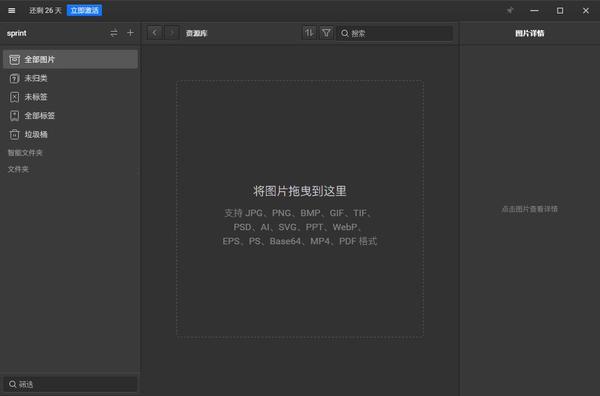This screenshot has height=396, width=600.
Task: Click the filter magnifier icon at bottom
Action: pos(13,384)
